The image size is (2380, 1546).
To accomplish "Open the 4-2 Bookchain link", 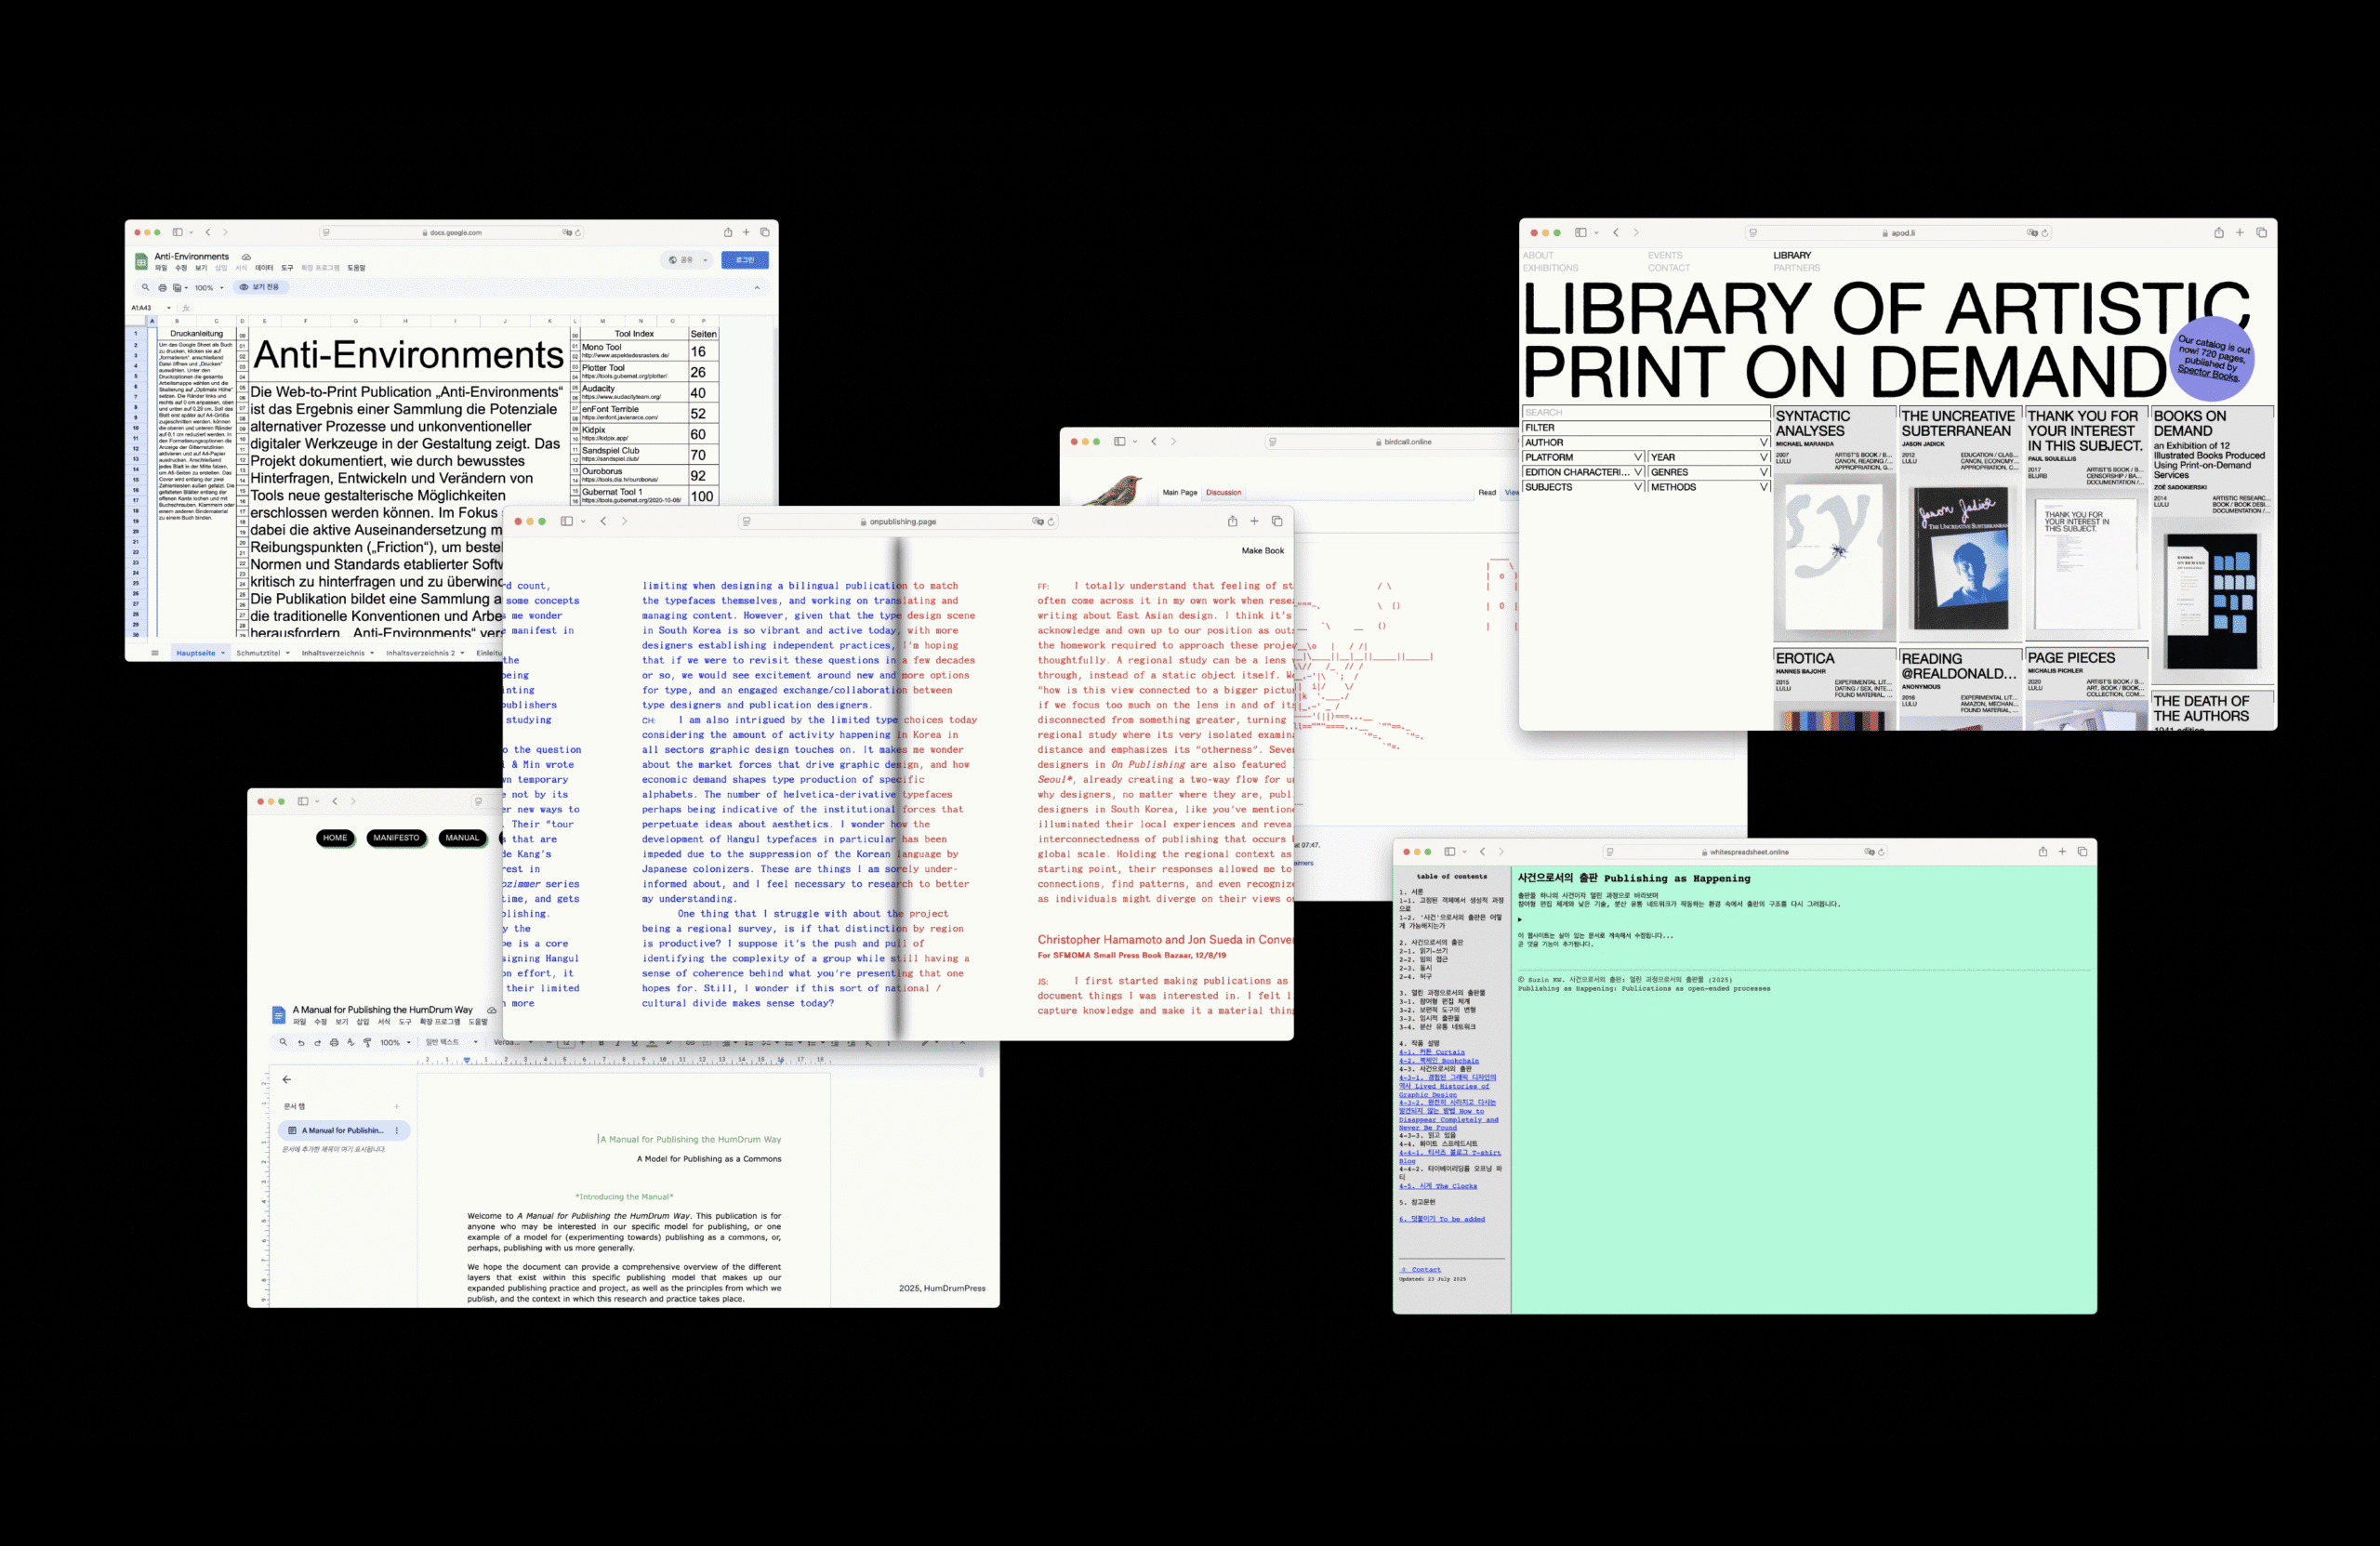I will pyautogui.click(x=1439, y=1061).
